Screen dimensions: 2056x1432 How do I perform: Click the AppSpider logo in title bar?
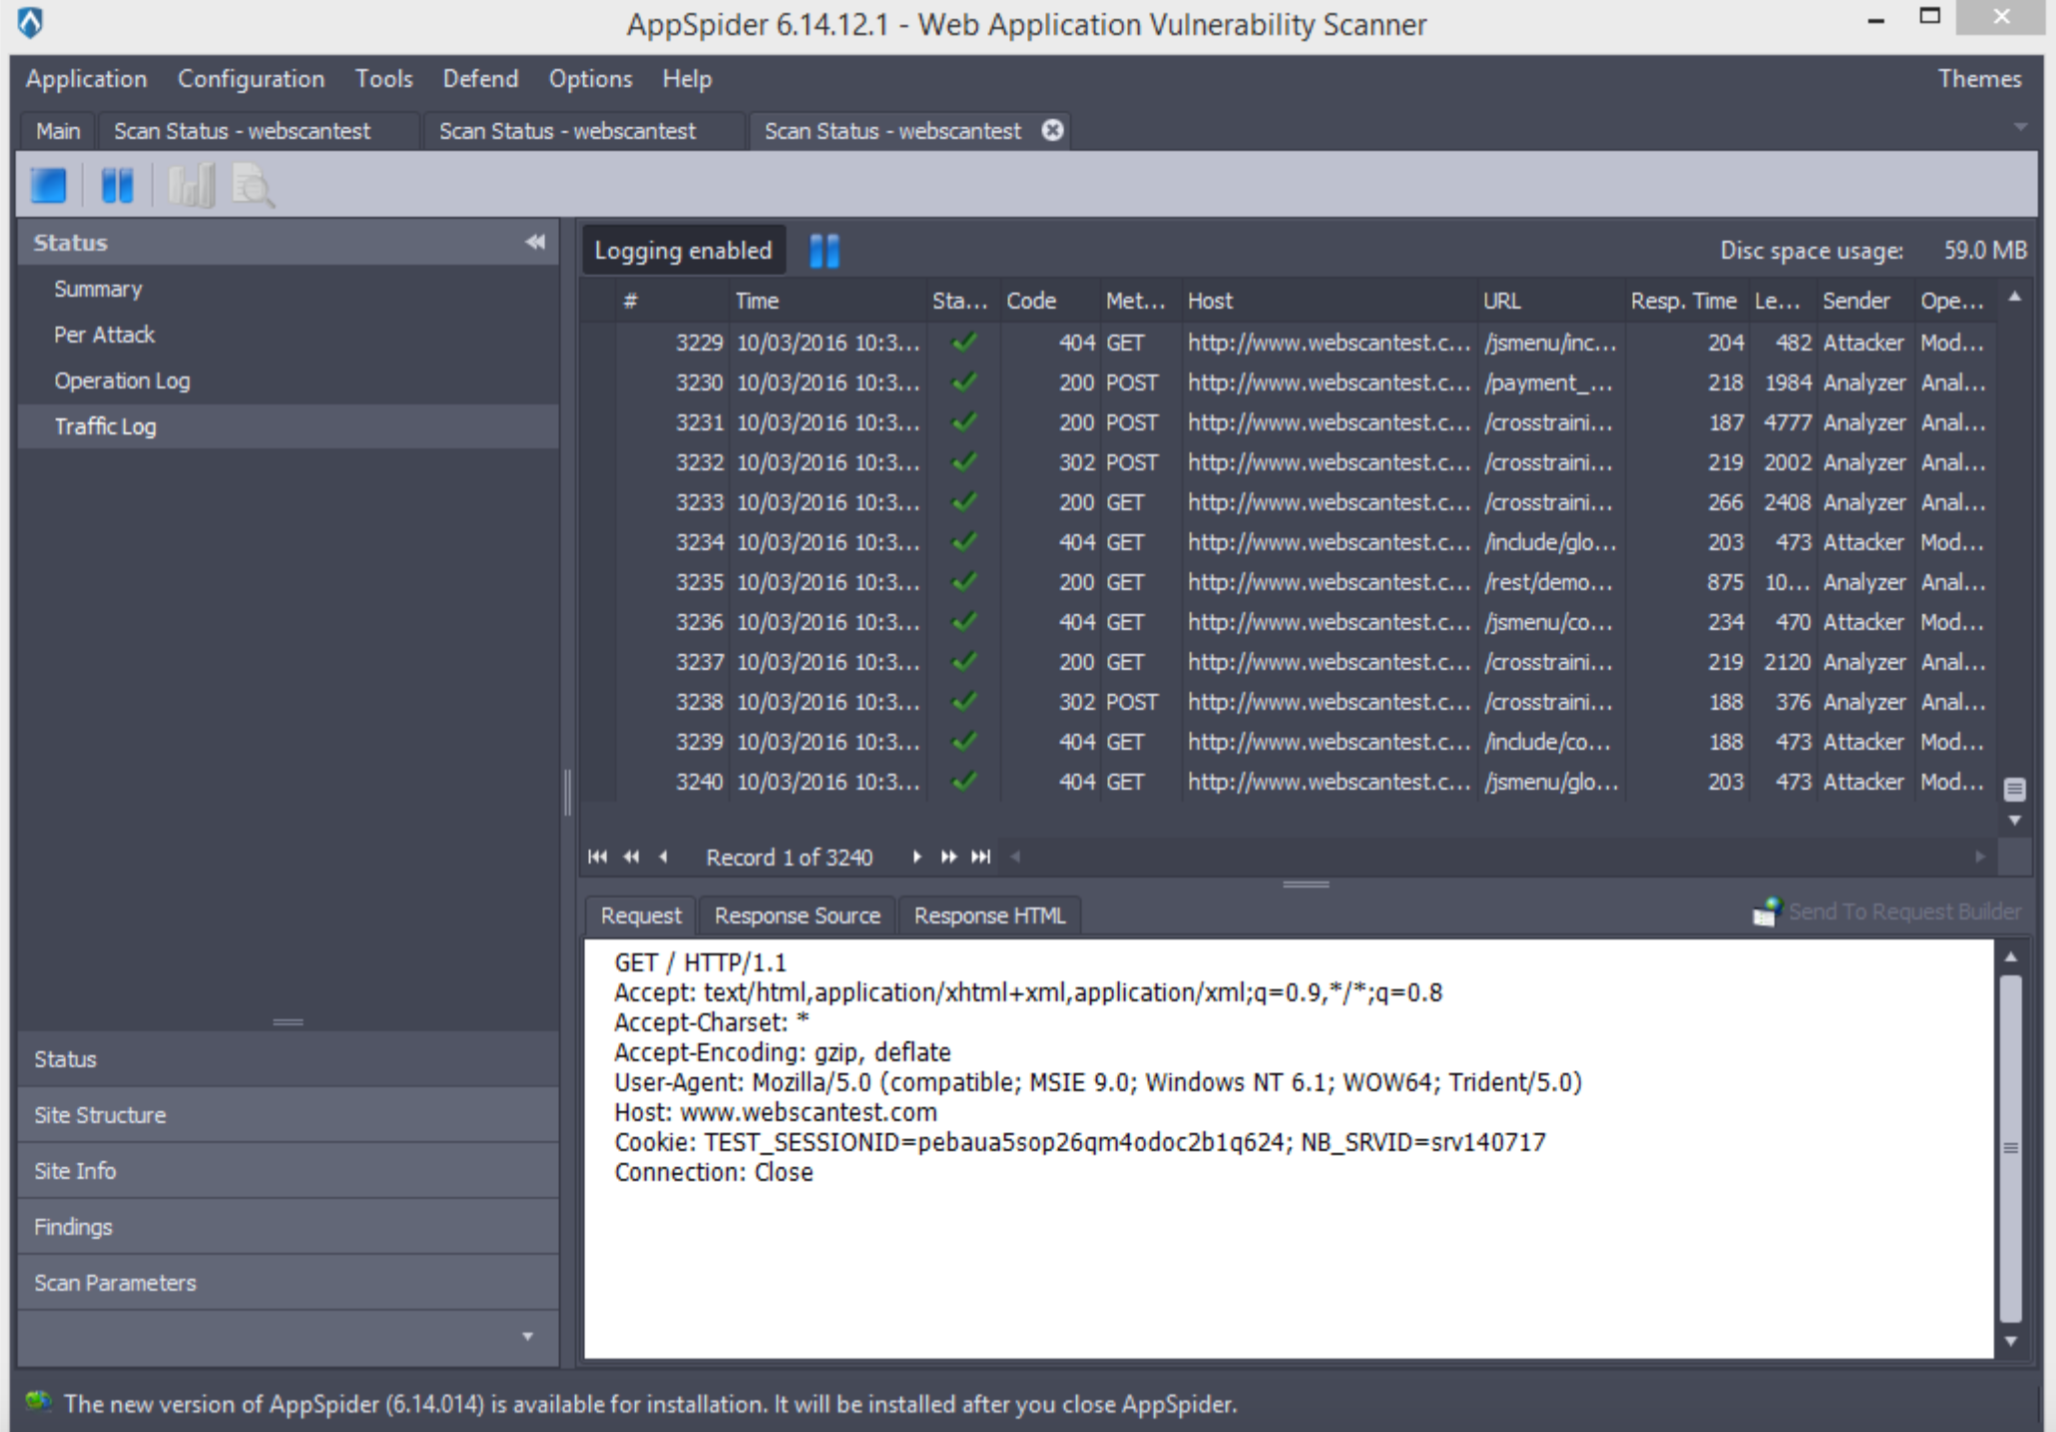coord(31,23)
